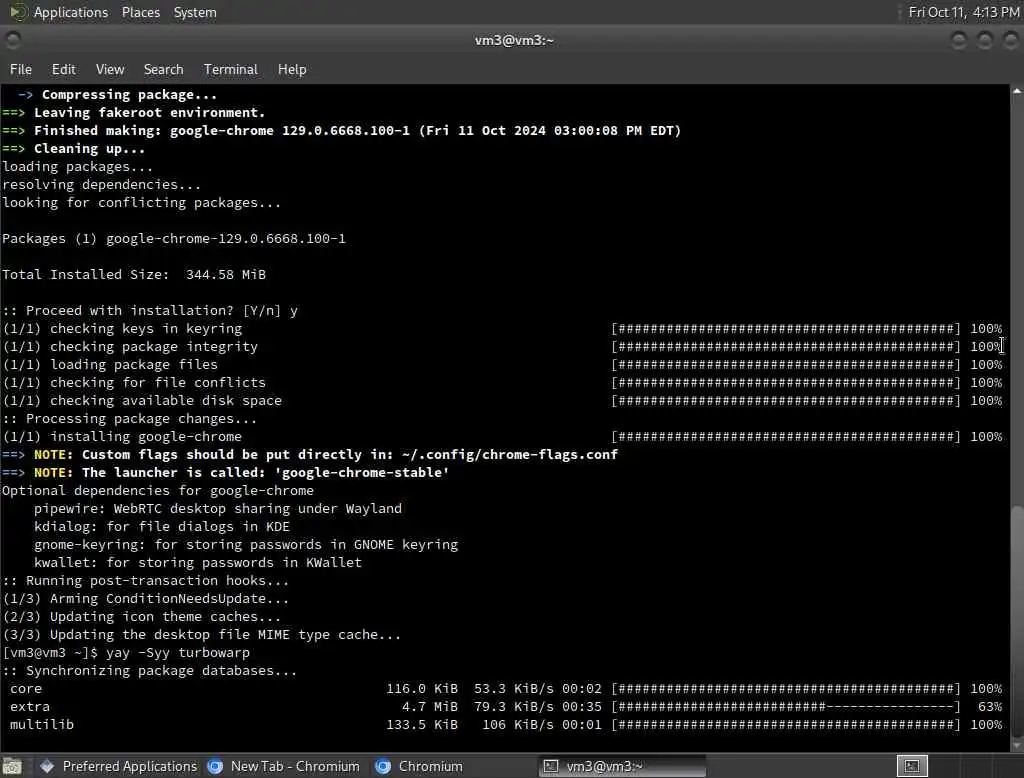Open the System panel menu

coord(195,12)
